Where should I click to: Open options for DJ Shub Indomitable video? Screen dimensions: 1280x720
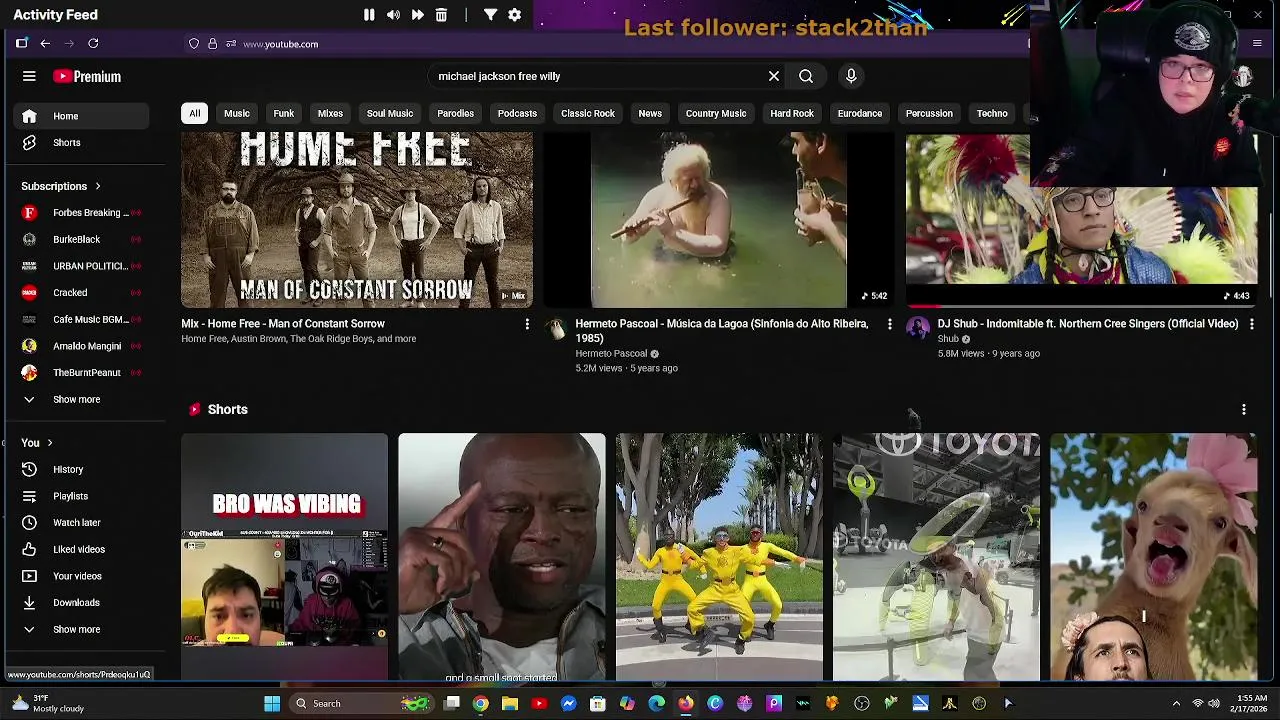pyautogui.click(x=1251, y=324)
